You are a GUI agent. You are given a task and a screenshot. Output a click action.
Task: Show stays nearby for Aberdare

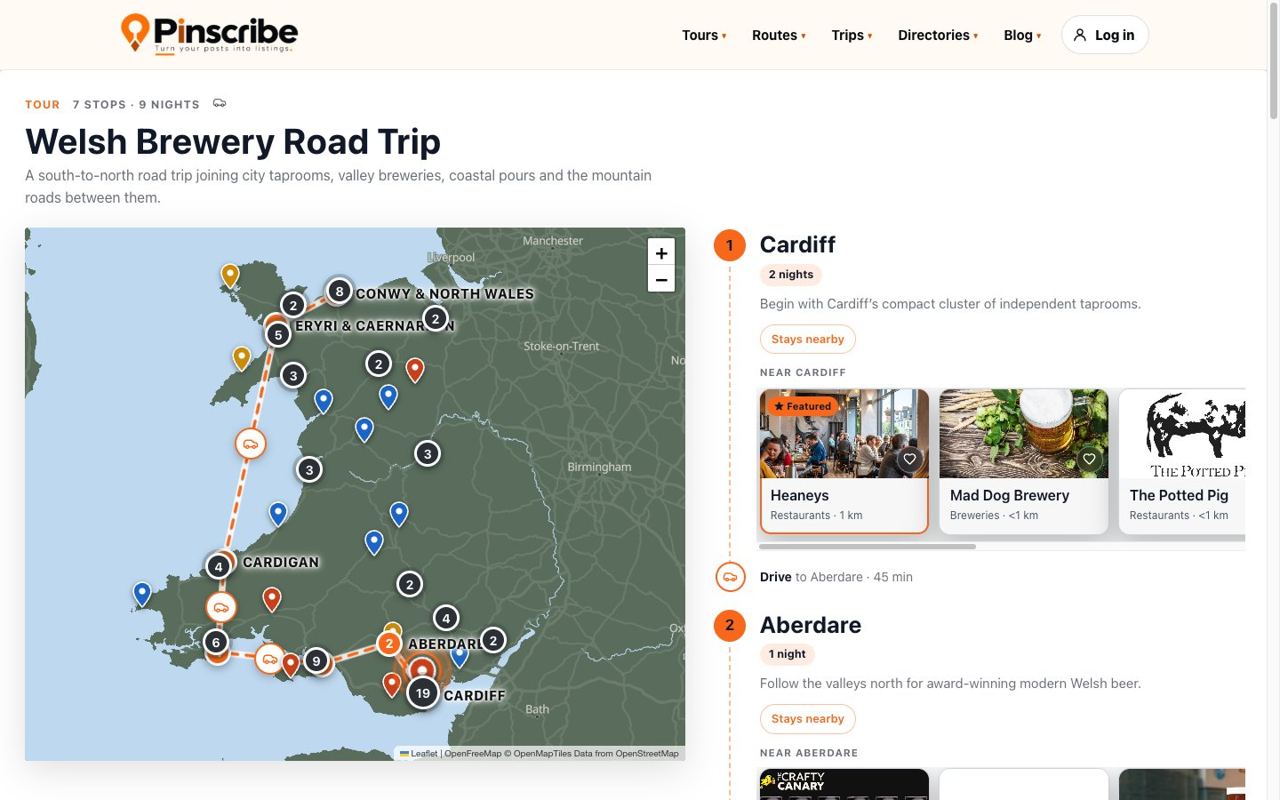click(808, 719)
